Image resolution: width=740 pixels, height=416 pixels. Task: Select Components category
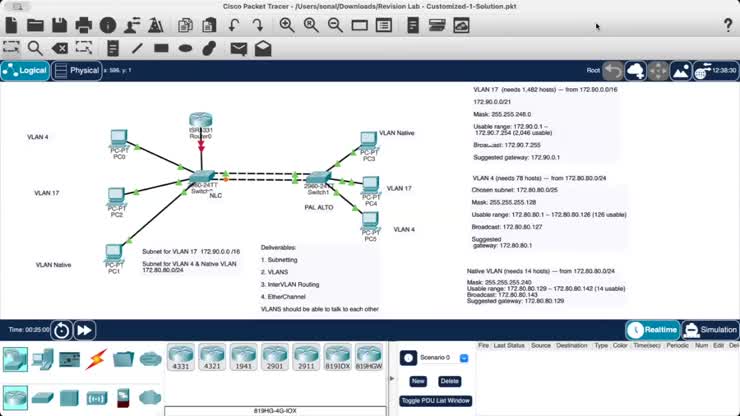coord(69,359)
